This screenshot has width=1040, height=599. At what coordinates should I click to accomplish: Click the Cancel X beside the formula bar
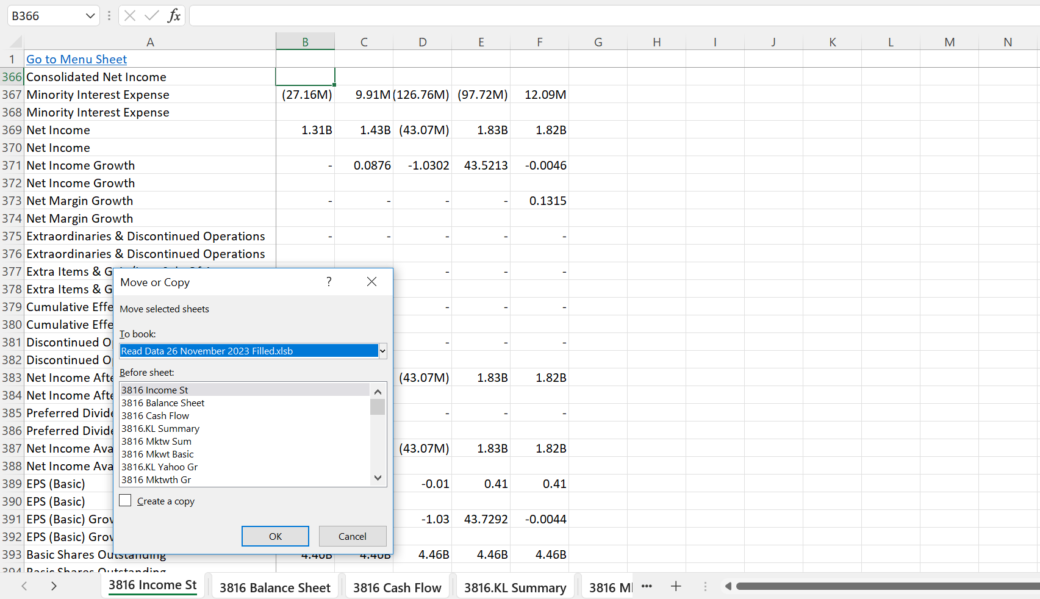tap(128, 15)
